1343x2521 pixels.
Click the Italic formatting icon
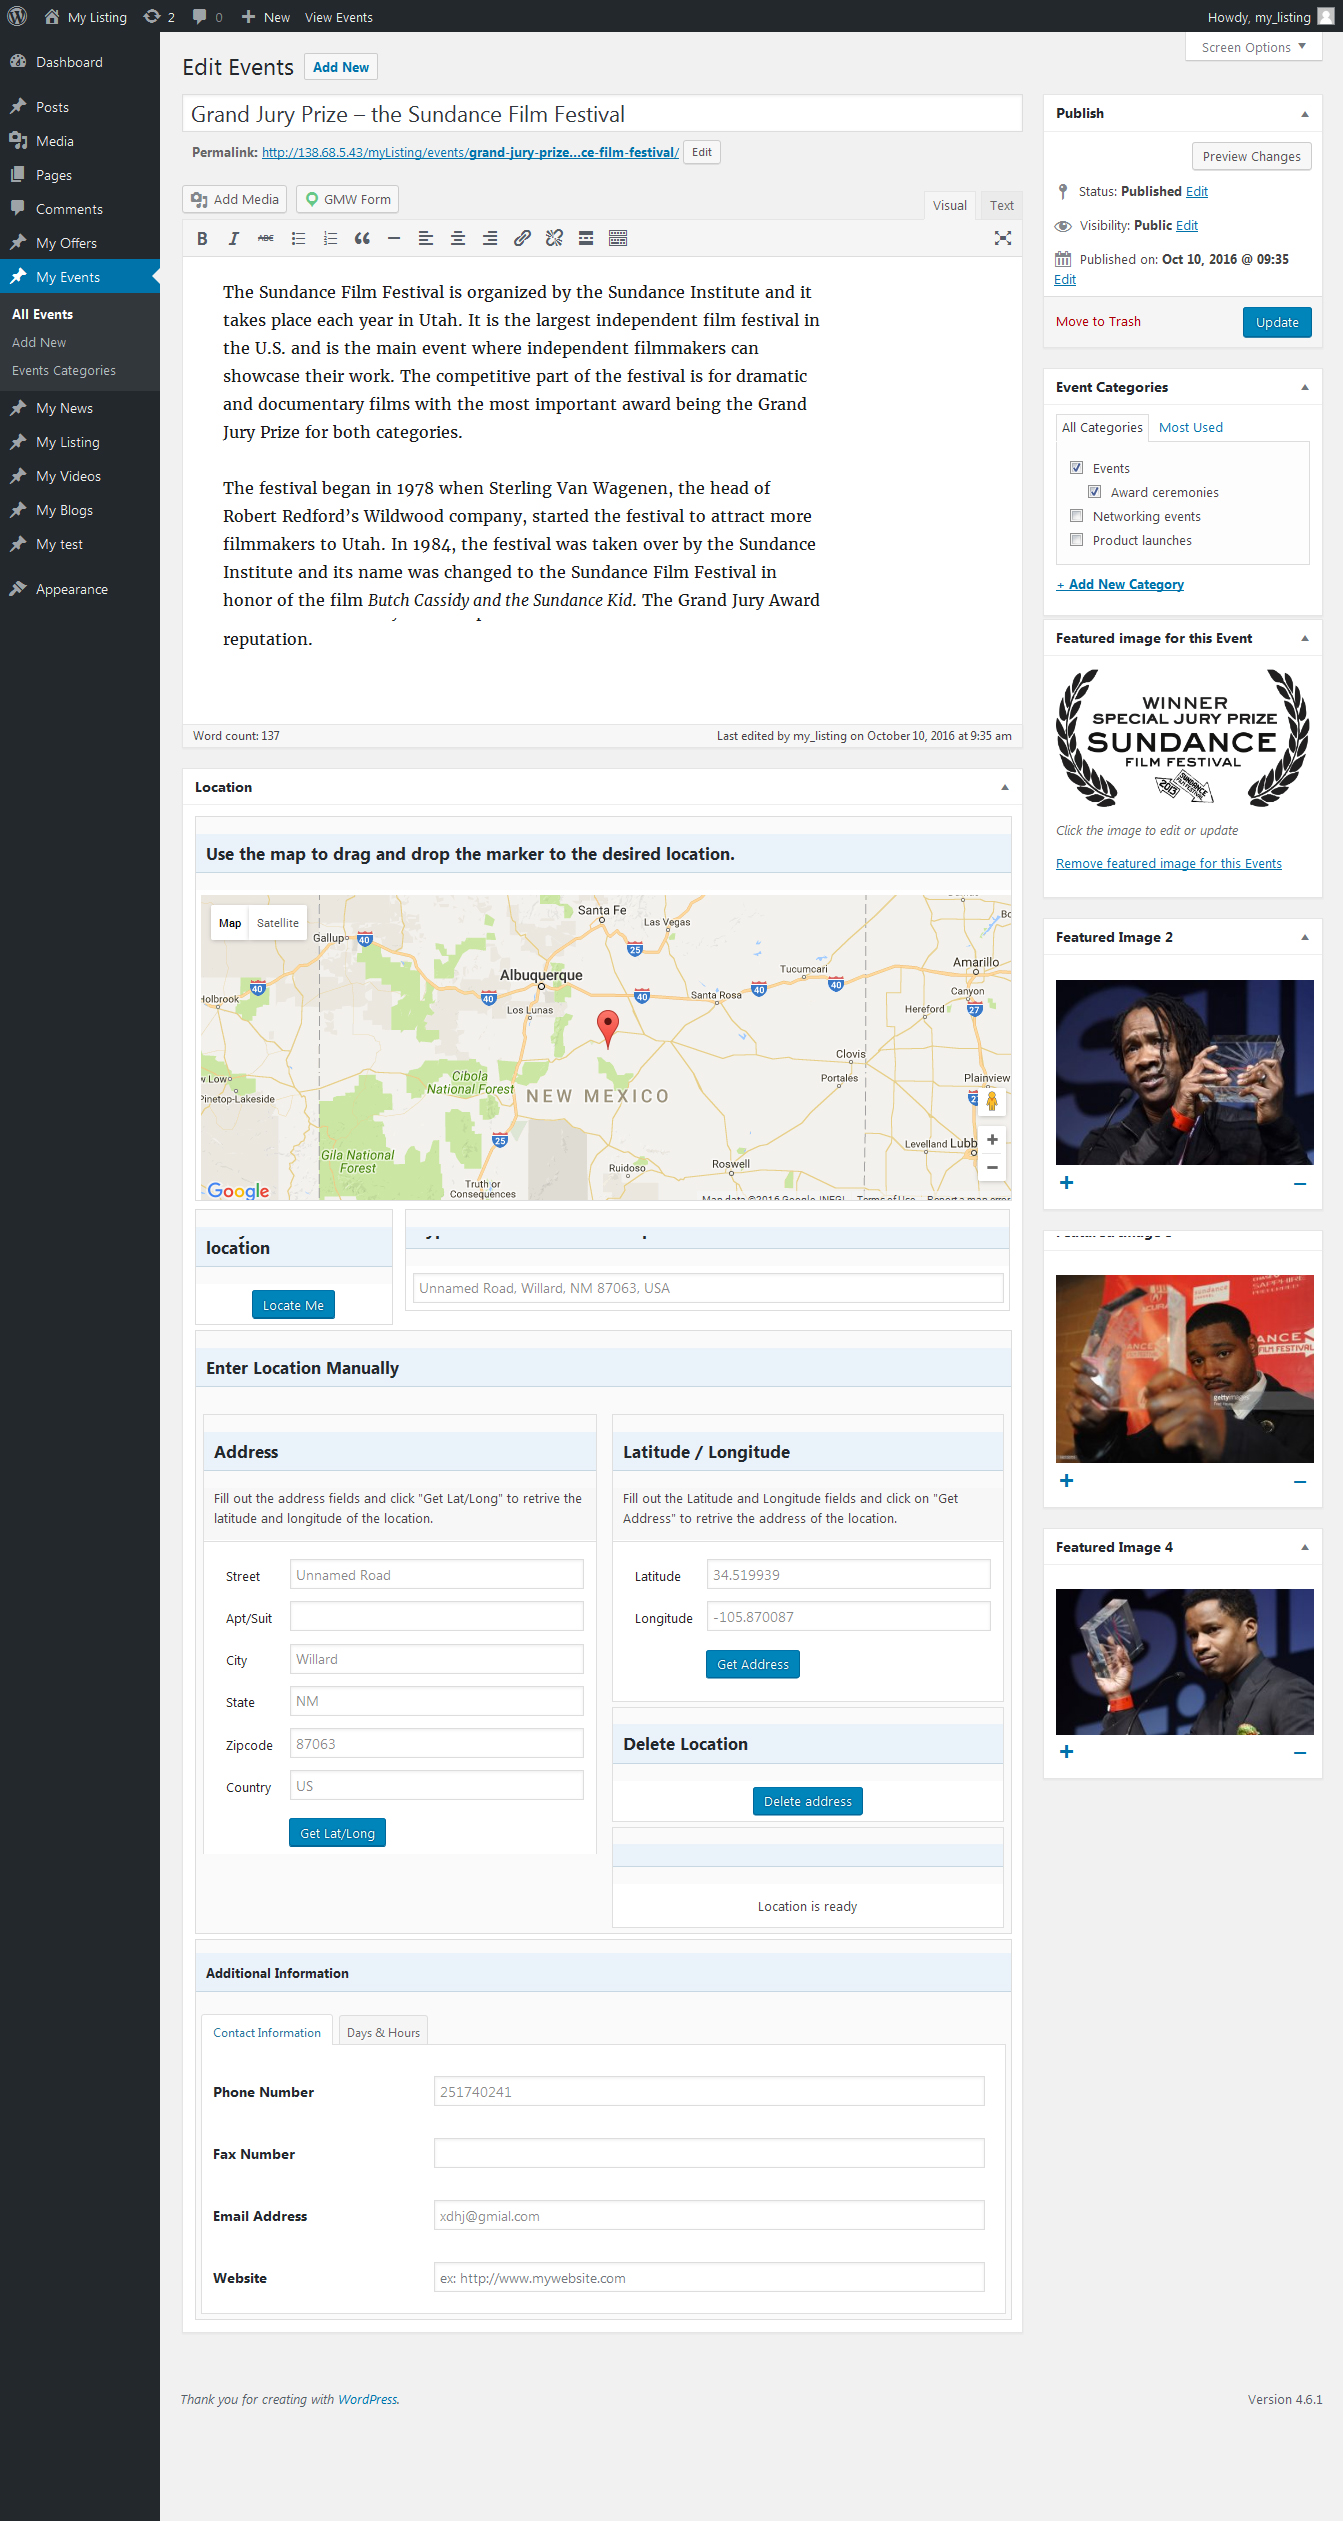[234, 238]
